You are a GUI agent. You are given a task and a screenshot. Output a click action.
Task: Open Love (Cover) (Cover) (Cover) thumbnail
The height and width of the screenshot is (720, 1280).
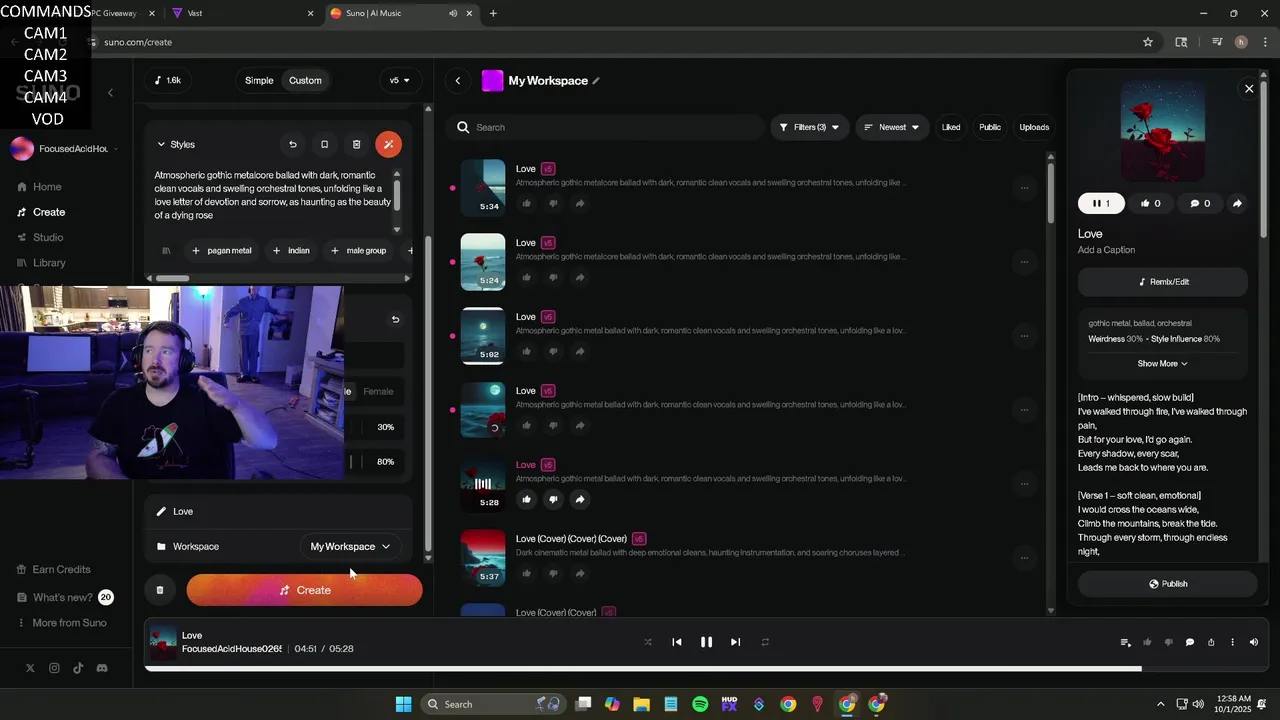[x=483, y=558]
